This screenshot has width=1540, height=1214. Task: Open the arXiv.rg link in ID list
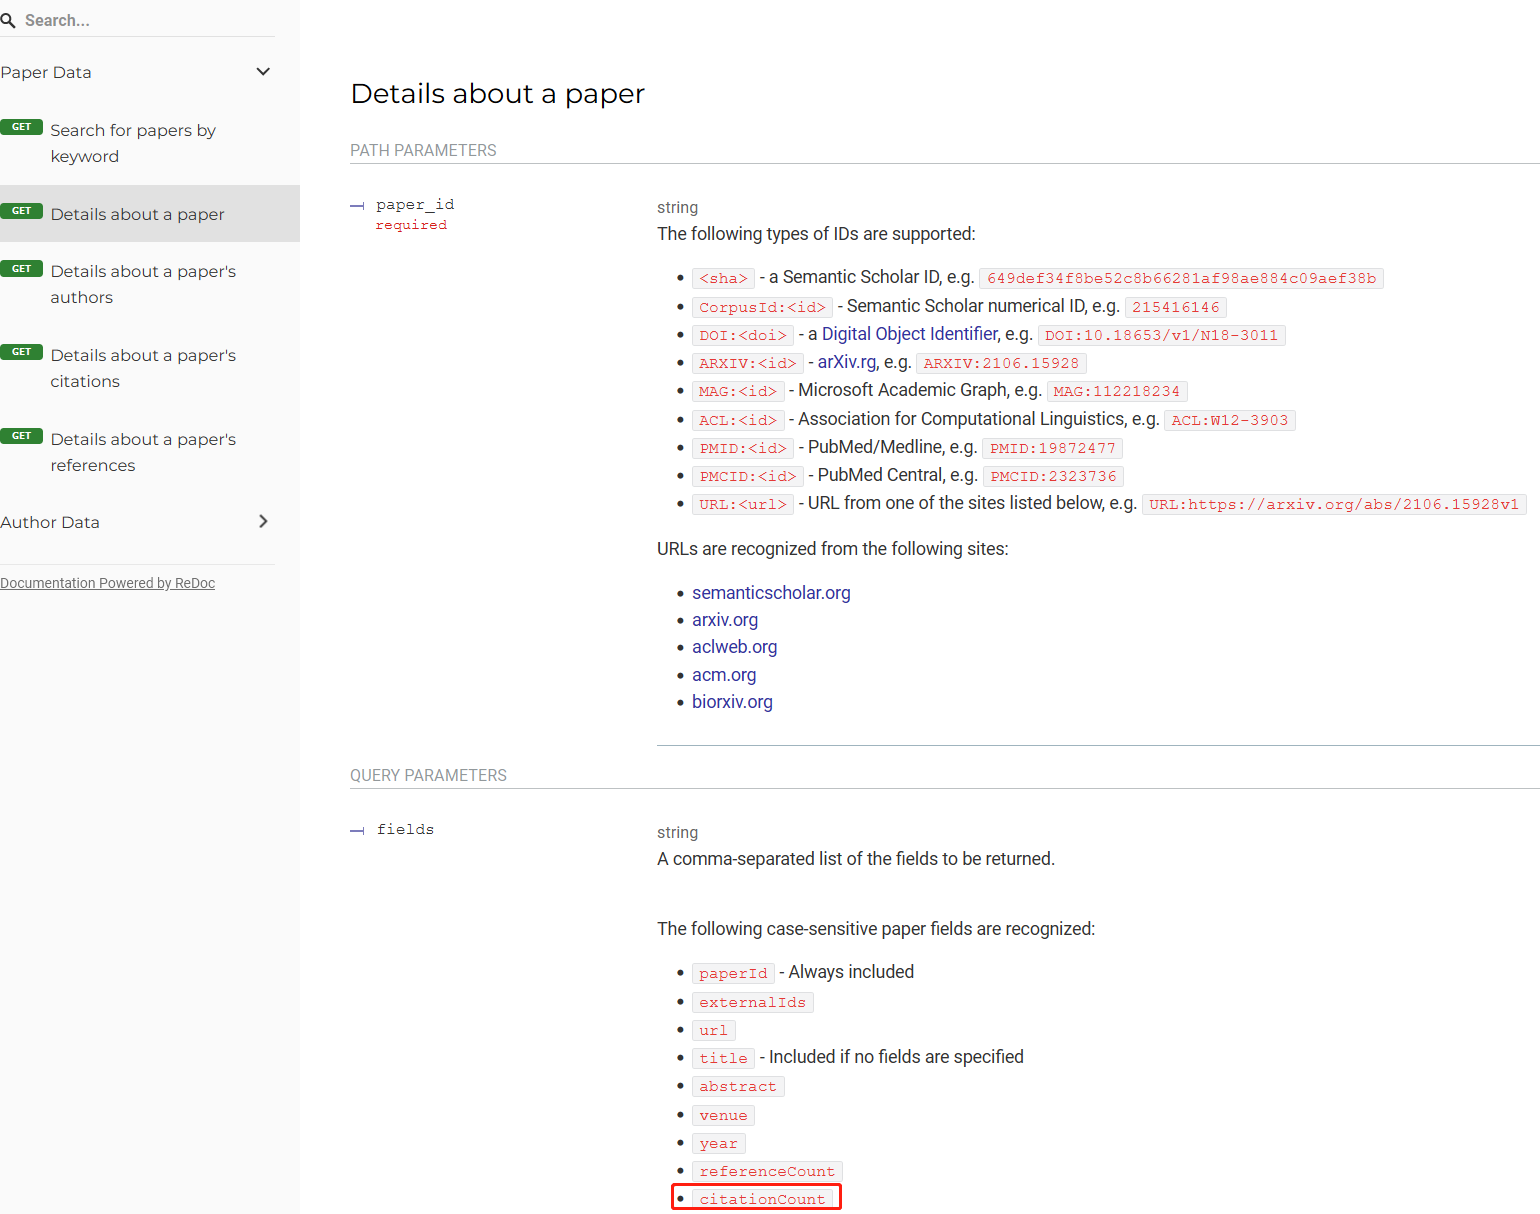[847, 362]
